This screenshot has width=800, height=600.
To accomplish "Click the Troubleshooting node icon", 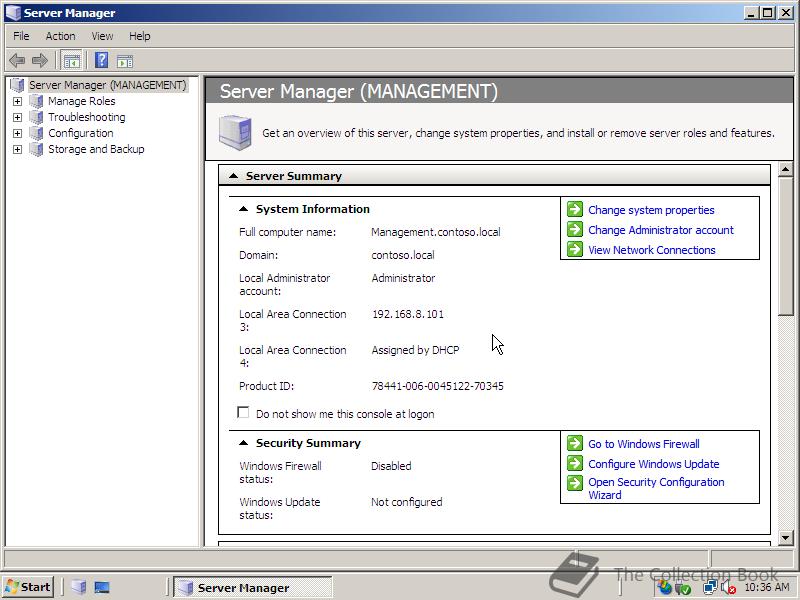I will click(36, 117).
